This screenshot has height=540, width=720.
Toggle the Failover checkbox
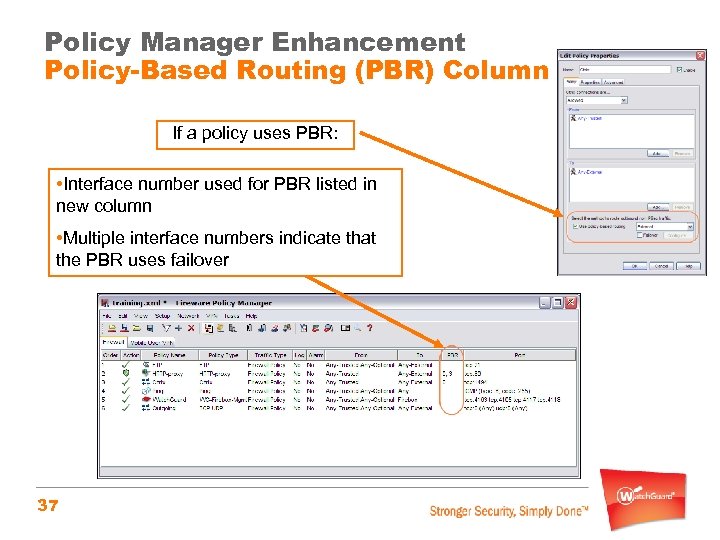click(x=639, y=235)
